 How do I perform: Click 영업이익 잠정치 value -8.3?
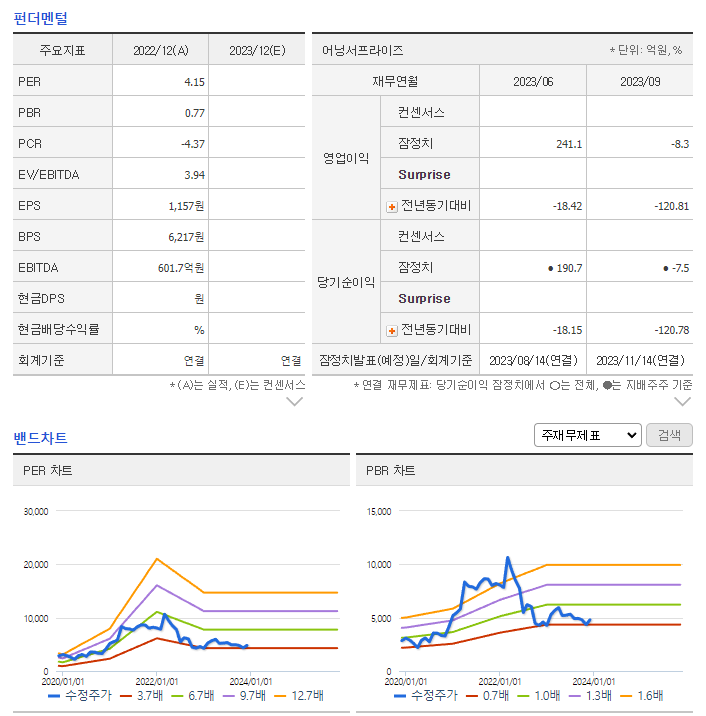pyautogui.click(x=680, y=144)
